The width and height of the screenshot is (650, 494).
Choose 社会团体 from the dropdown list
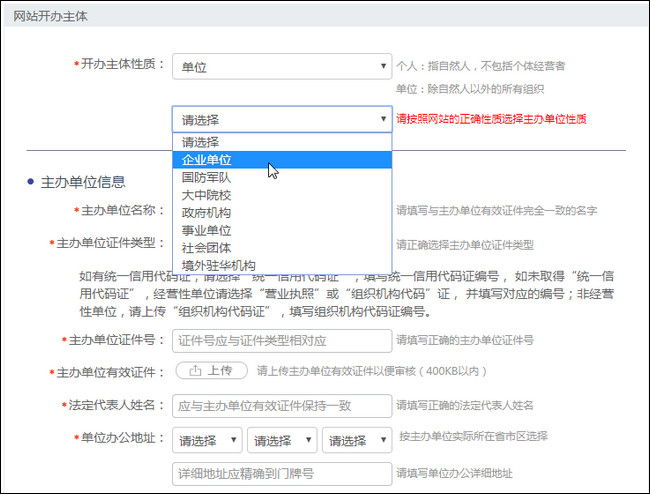click(x=282, y=248)
